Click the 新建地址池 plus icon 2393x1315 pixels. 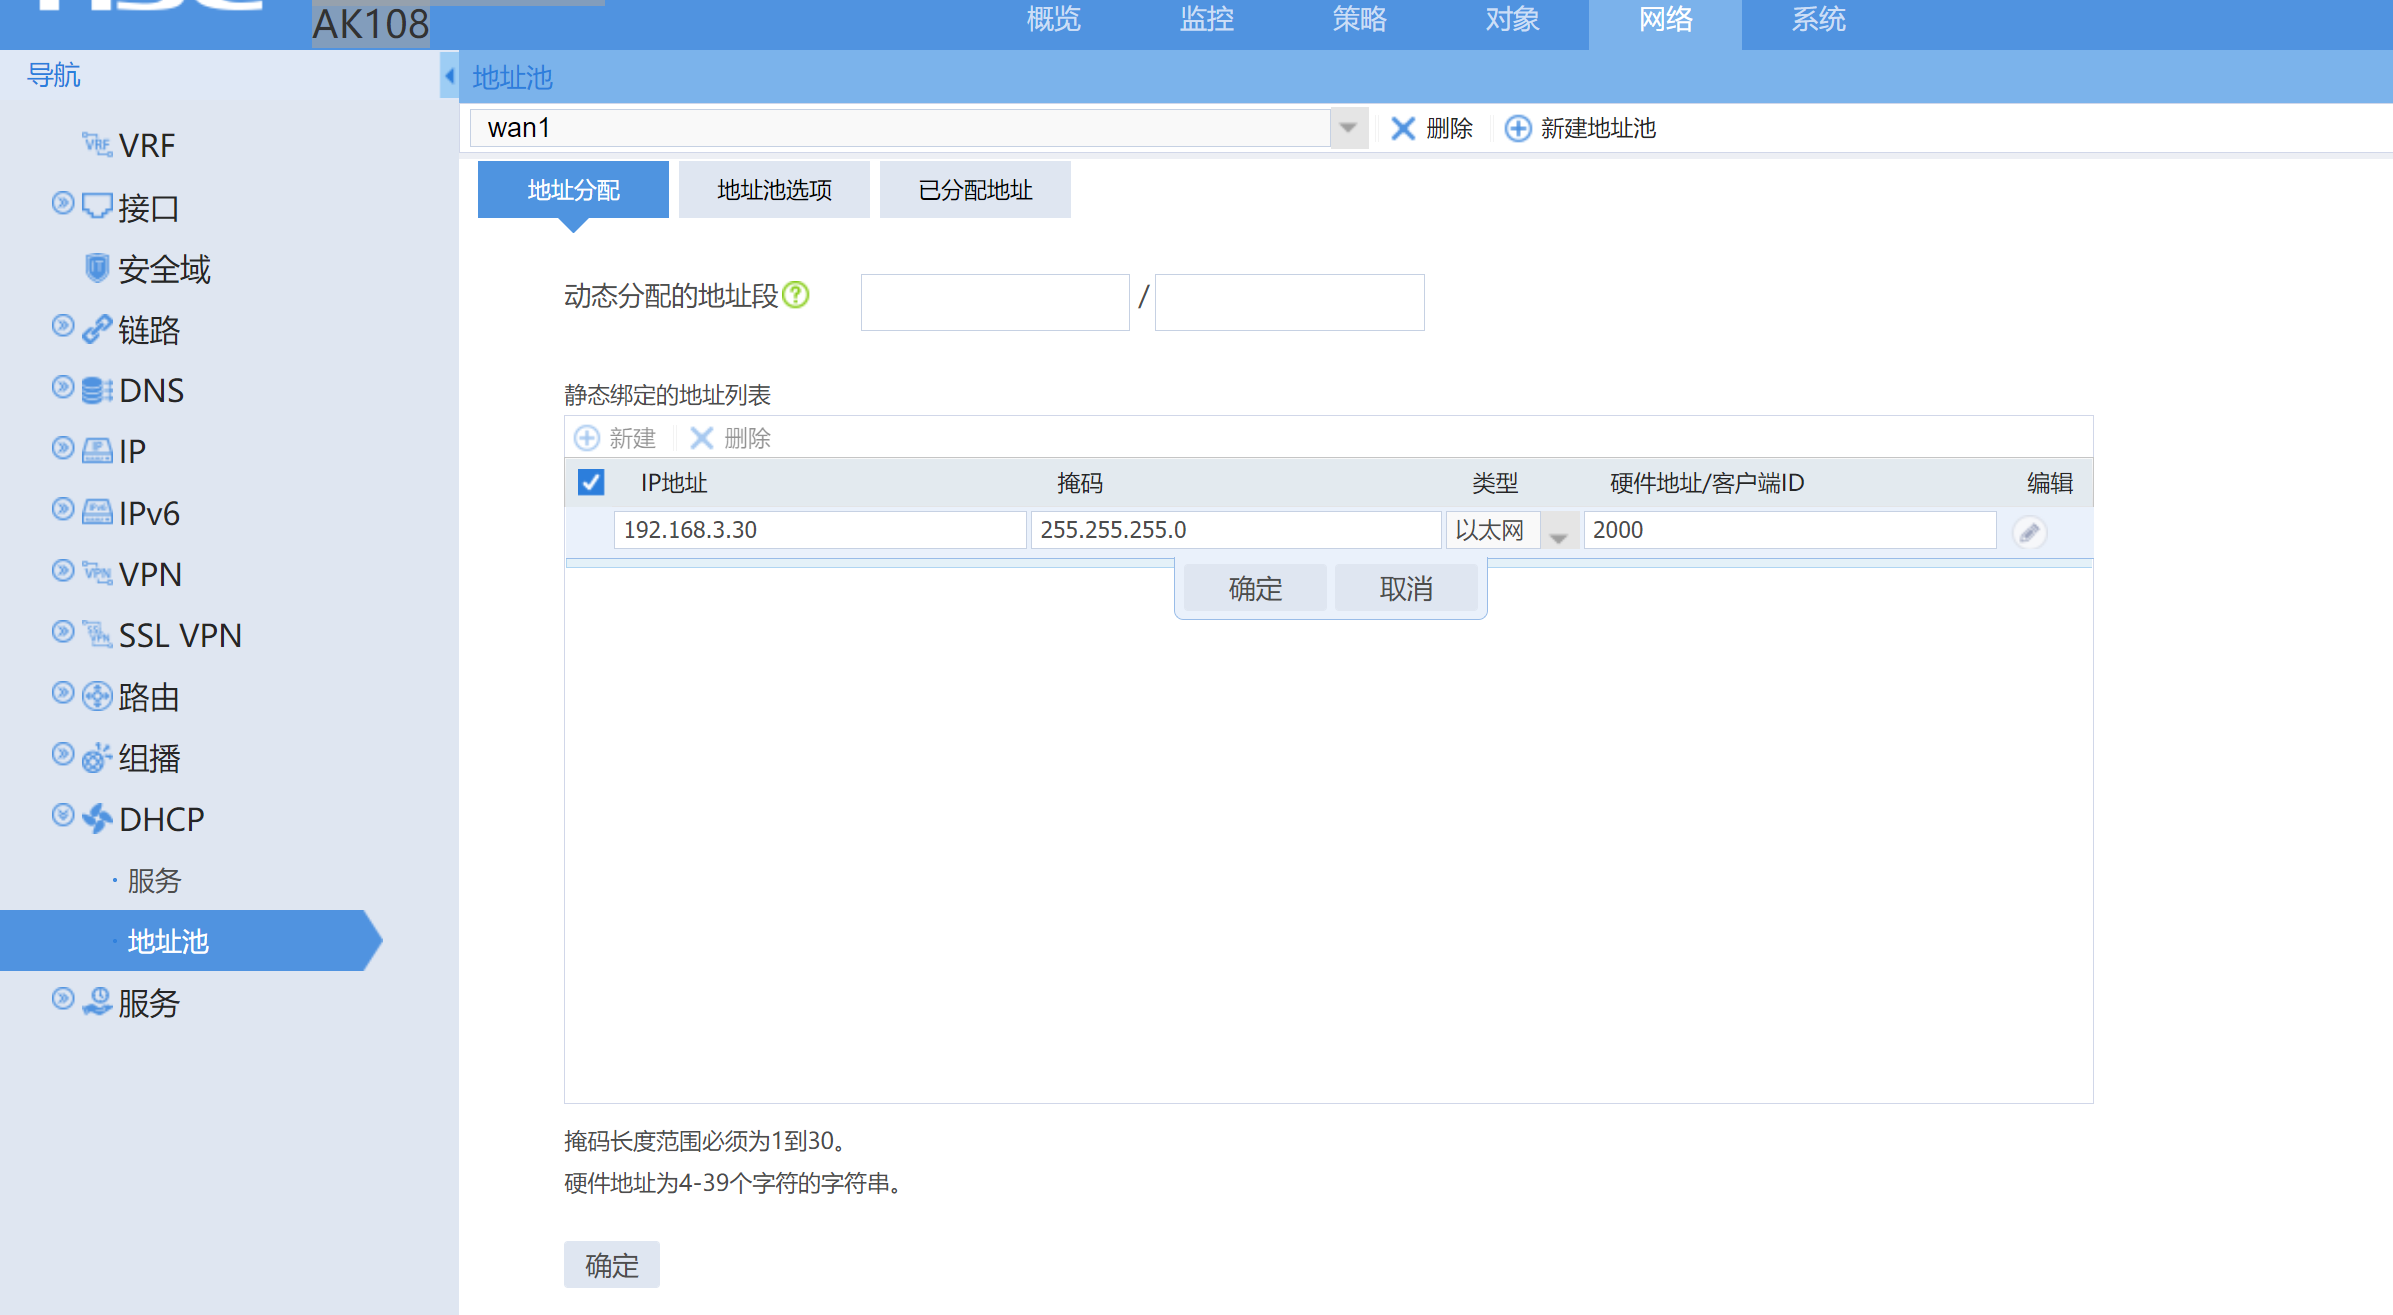(x=1517, y=129)
